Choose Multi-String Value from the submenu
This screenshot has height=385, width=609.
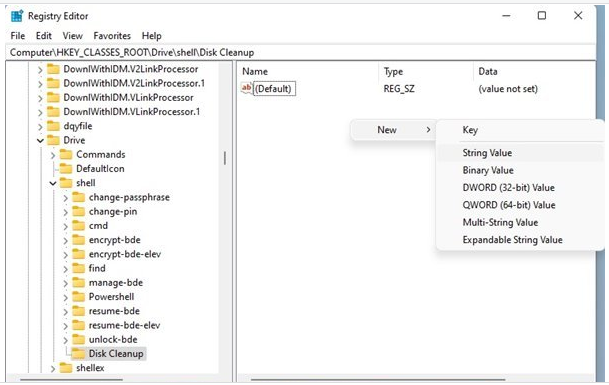(x=520, y=223)
